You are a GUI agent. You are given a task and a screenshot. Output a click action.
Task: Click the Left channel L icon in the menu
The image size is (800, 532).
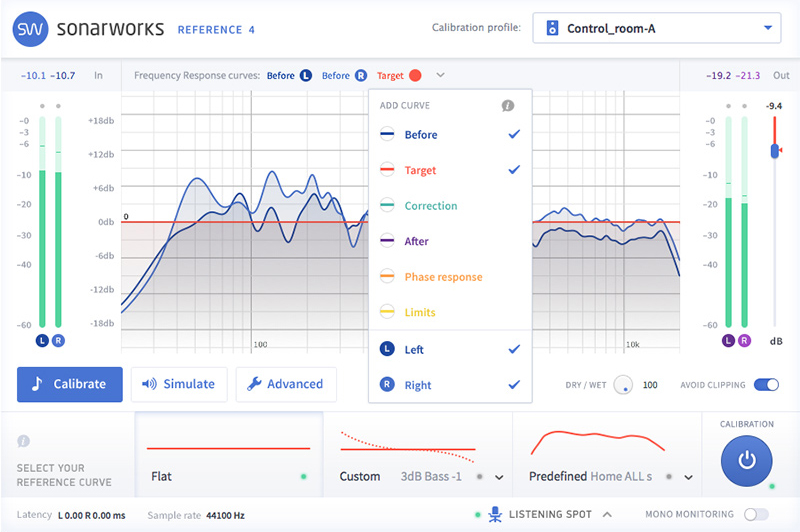coord(387,349)
